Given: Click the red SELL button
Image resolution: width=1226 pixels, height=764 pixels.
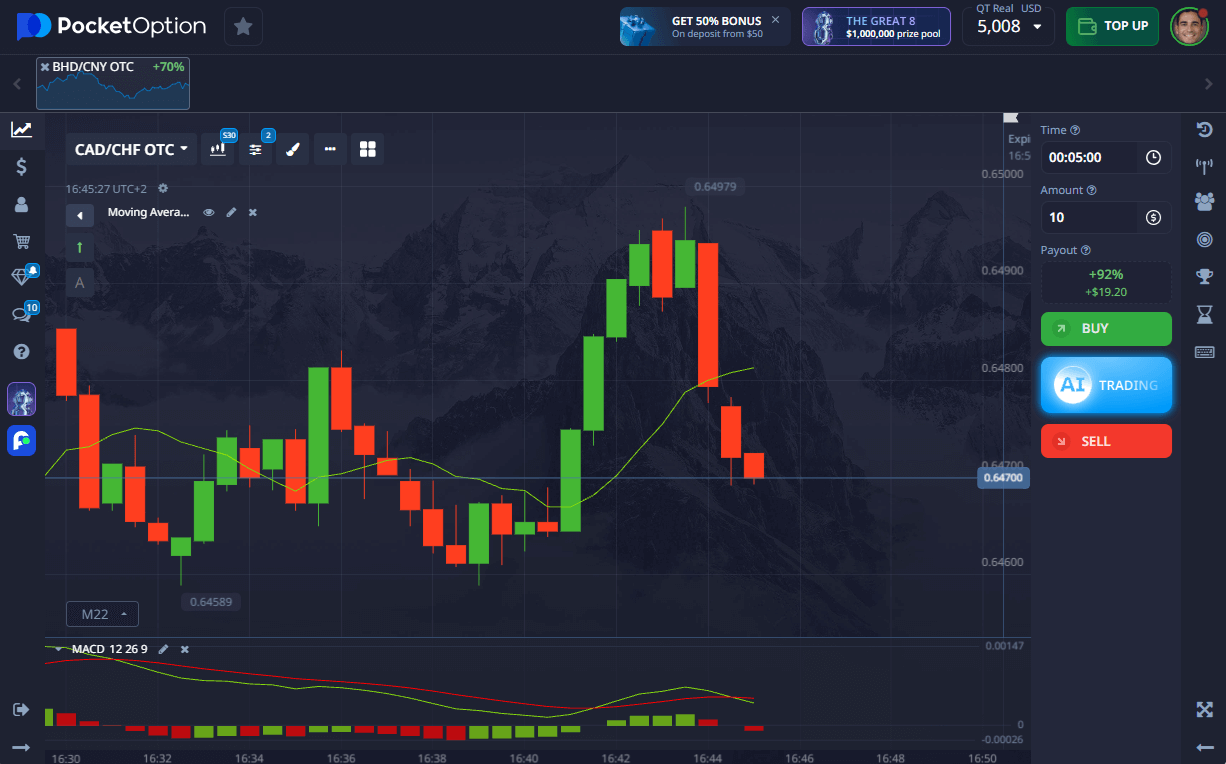Looking at the screenshot, I should point(1105,441).
